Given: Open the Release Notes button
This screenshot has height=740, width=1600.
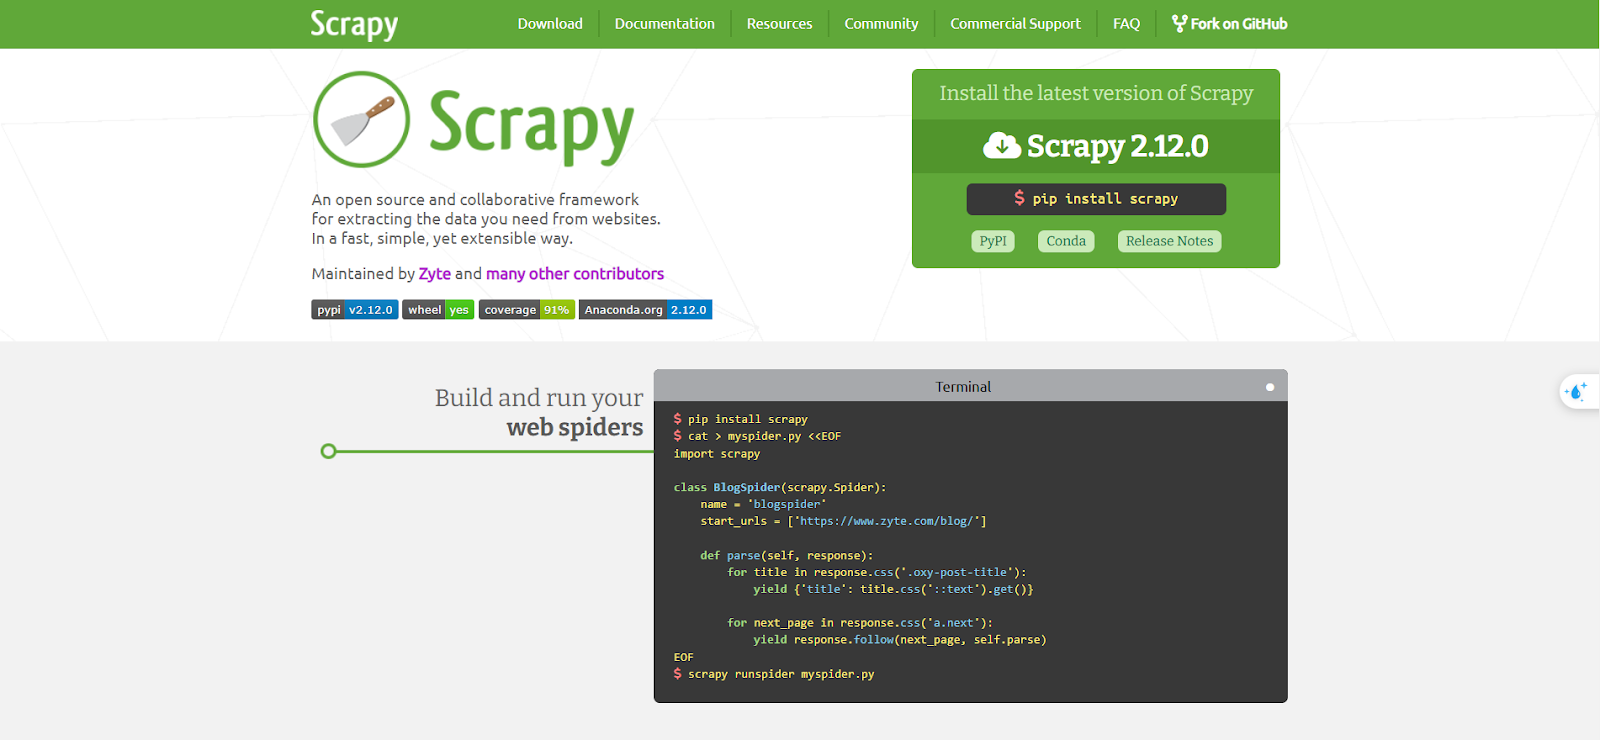Looking at the screenshot, I should point(1169,241).
